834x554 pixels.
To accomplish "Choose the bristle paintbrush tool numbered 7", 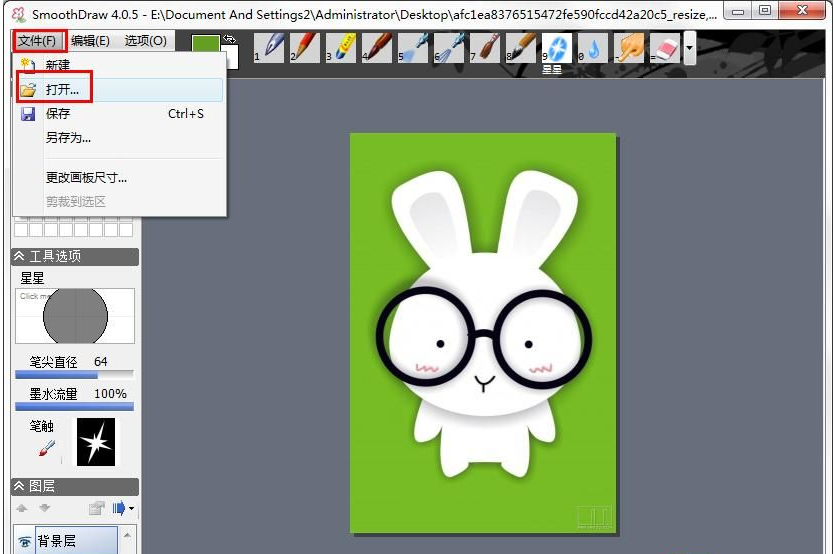I will [x=486, y=47].
